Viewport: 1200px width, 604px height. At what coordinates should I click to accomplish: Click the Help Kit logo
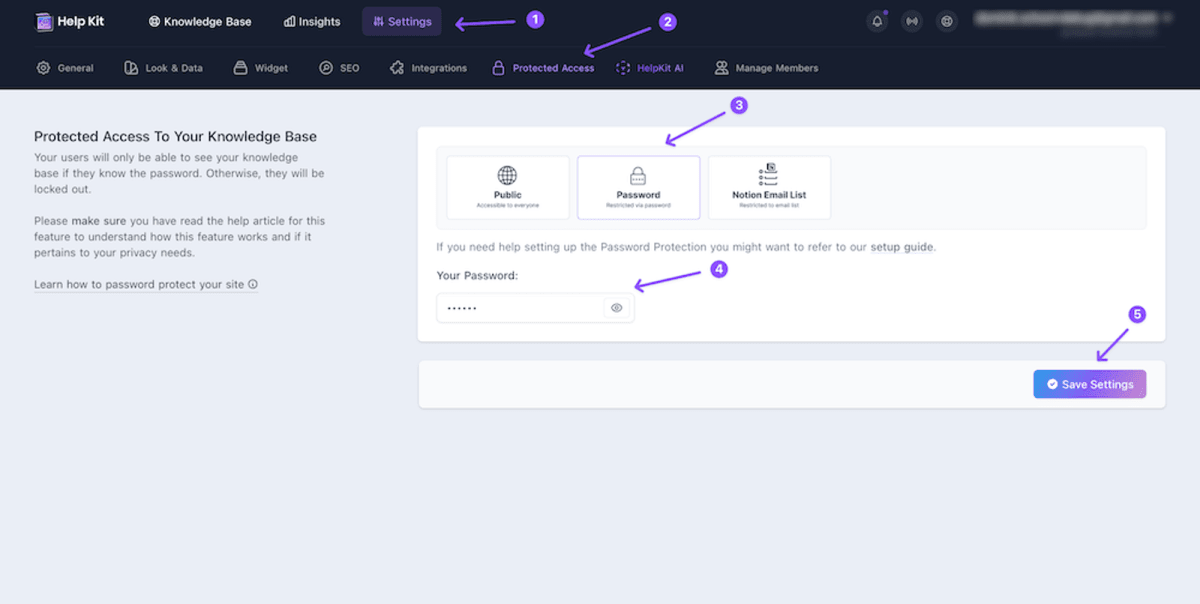click(x=69, y=21)
